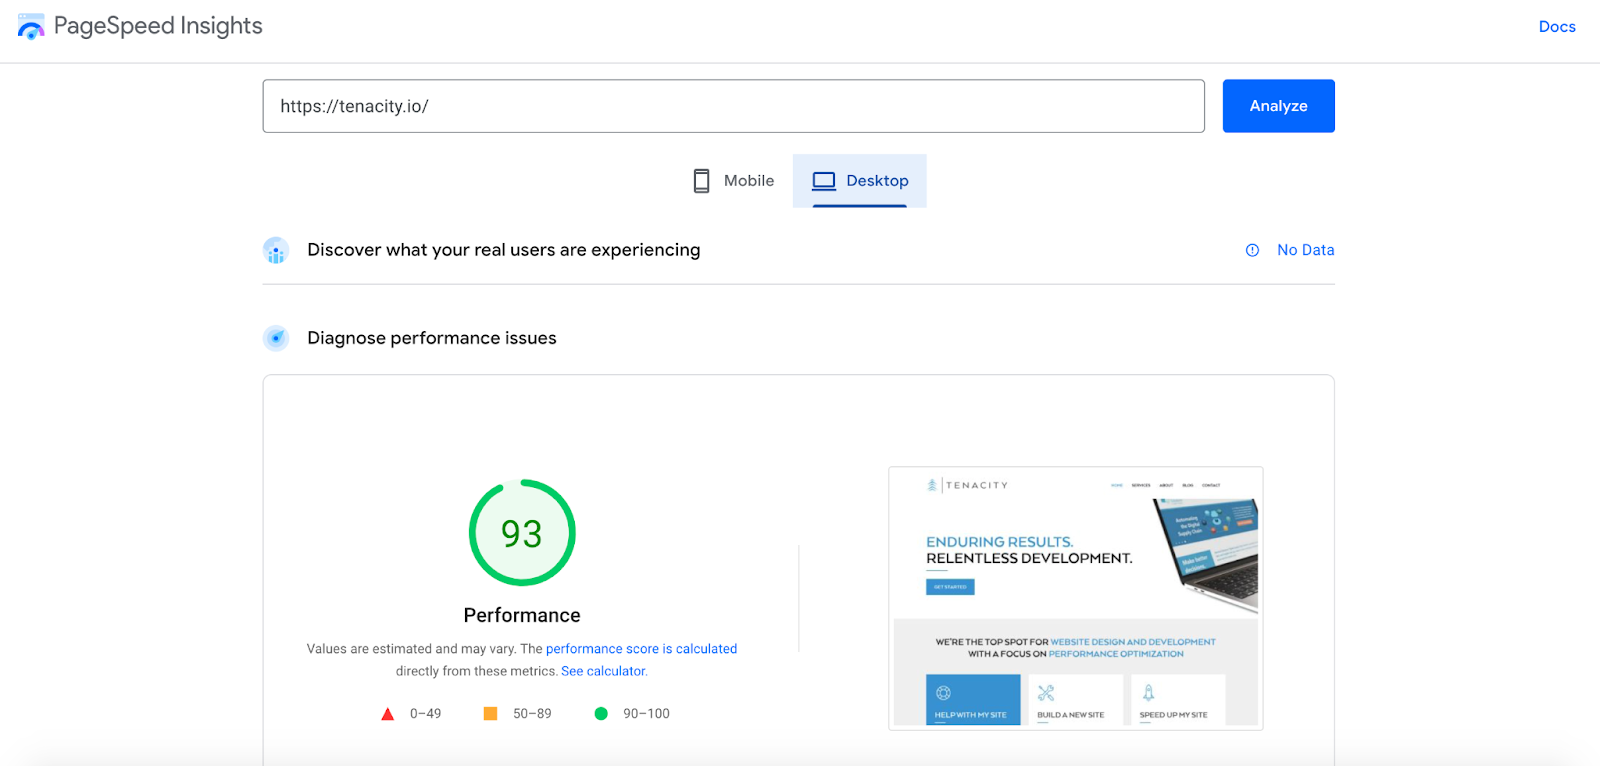This screenshot has height=766, width=1600.
Task: Click the diagnose performance gauge icon
Action: pos(276,338)
